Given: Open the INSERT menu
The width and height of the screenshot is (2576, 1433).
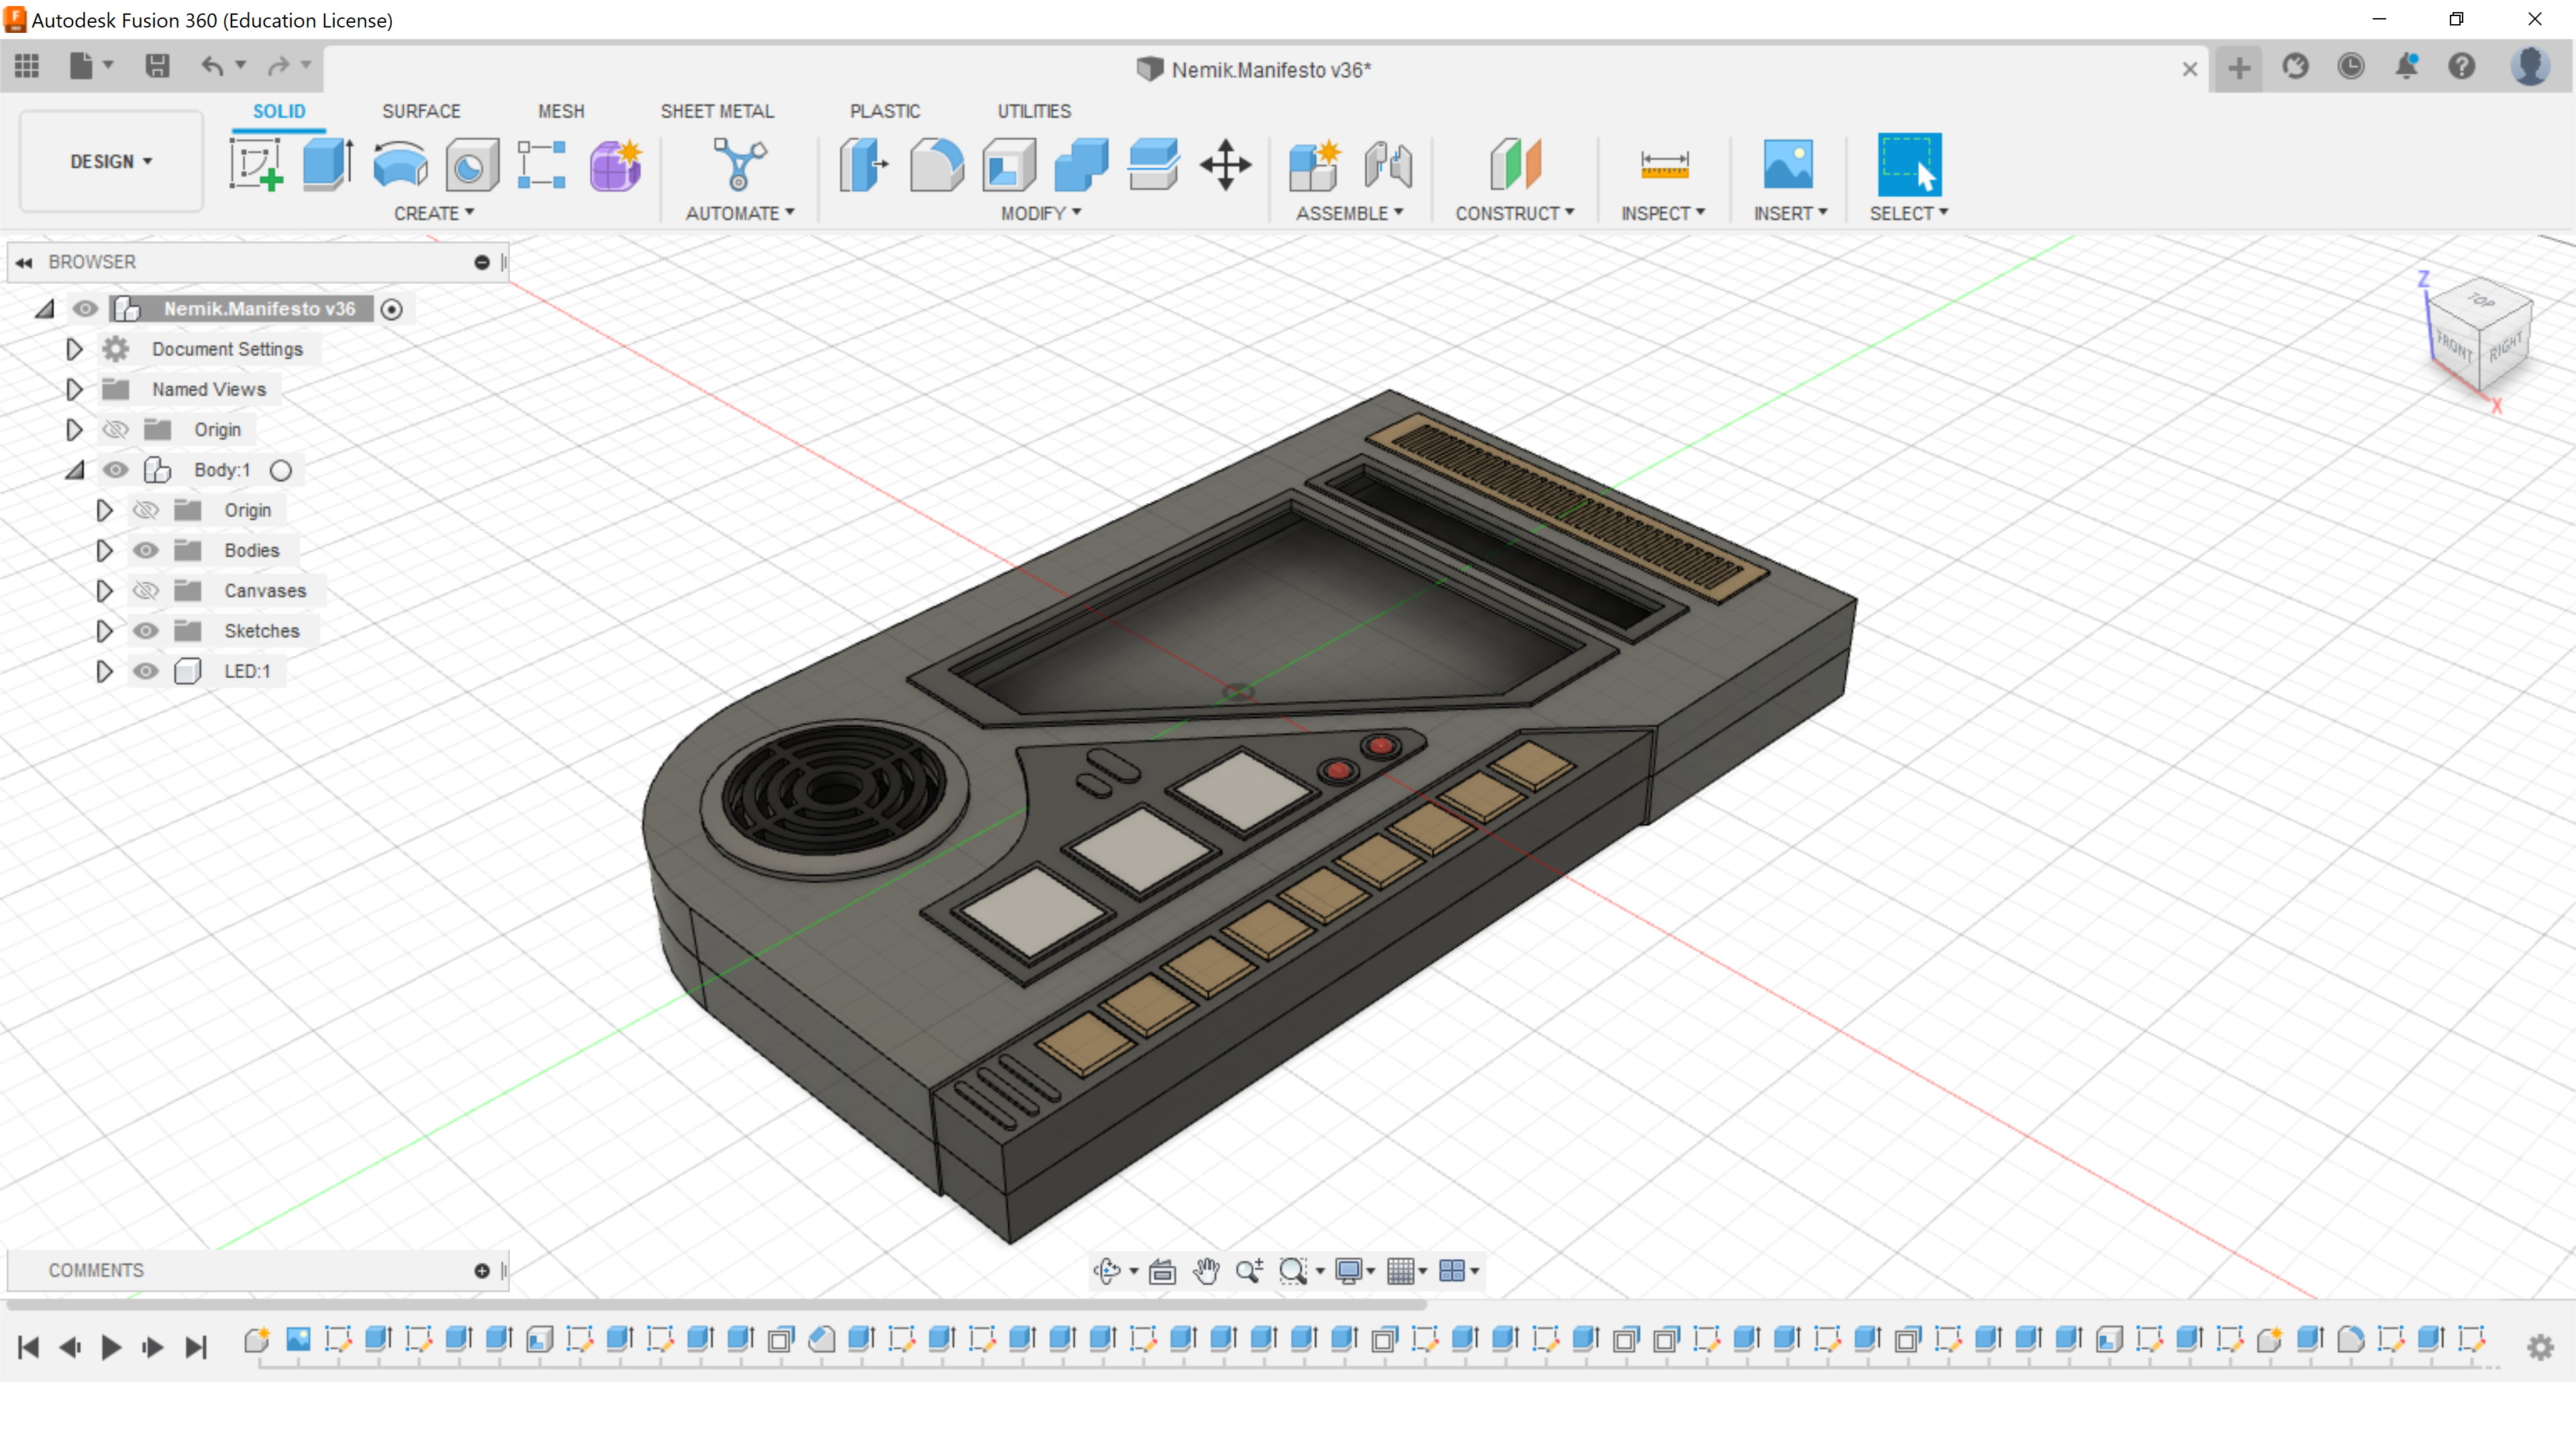Looking at the screenshot, I should (1790, 213).
